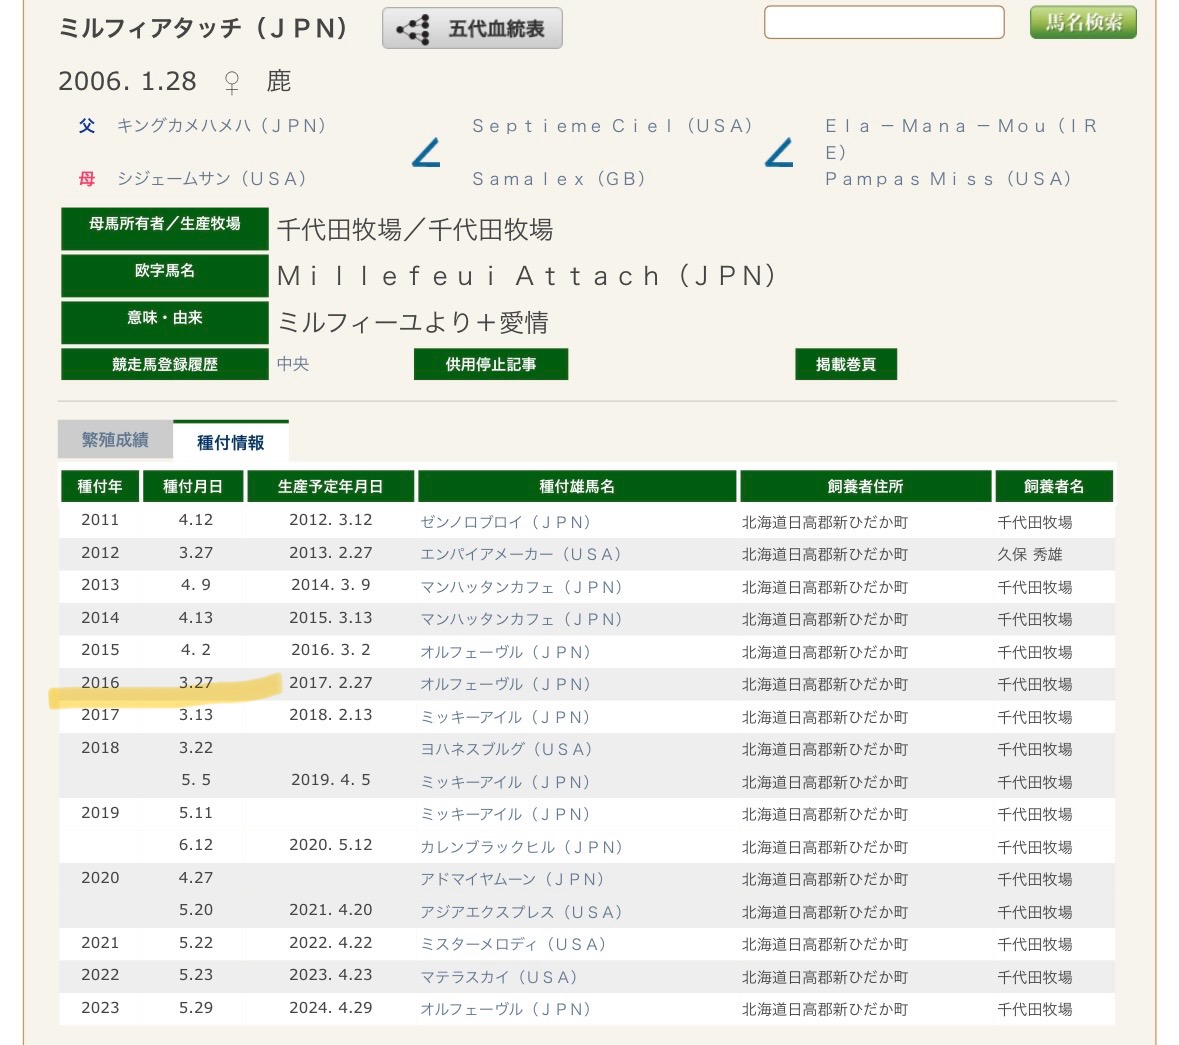Open 2016 オルフェーヴル (JPN) stallion link
This screenshot has width=1179, height=1045.
(x=505, y=685)
